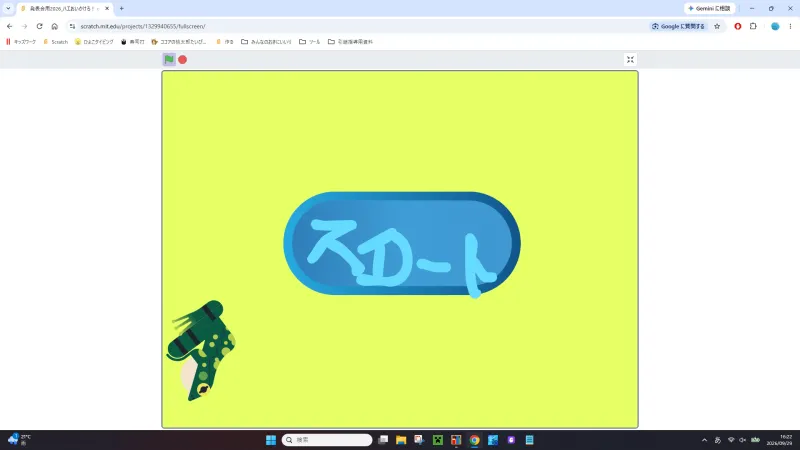Open network Wi-Fi settings in tray
Image resolution: width=800 pixels, height=450 pixels.
click(731, 440)
